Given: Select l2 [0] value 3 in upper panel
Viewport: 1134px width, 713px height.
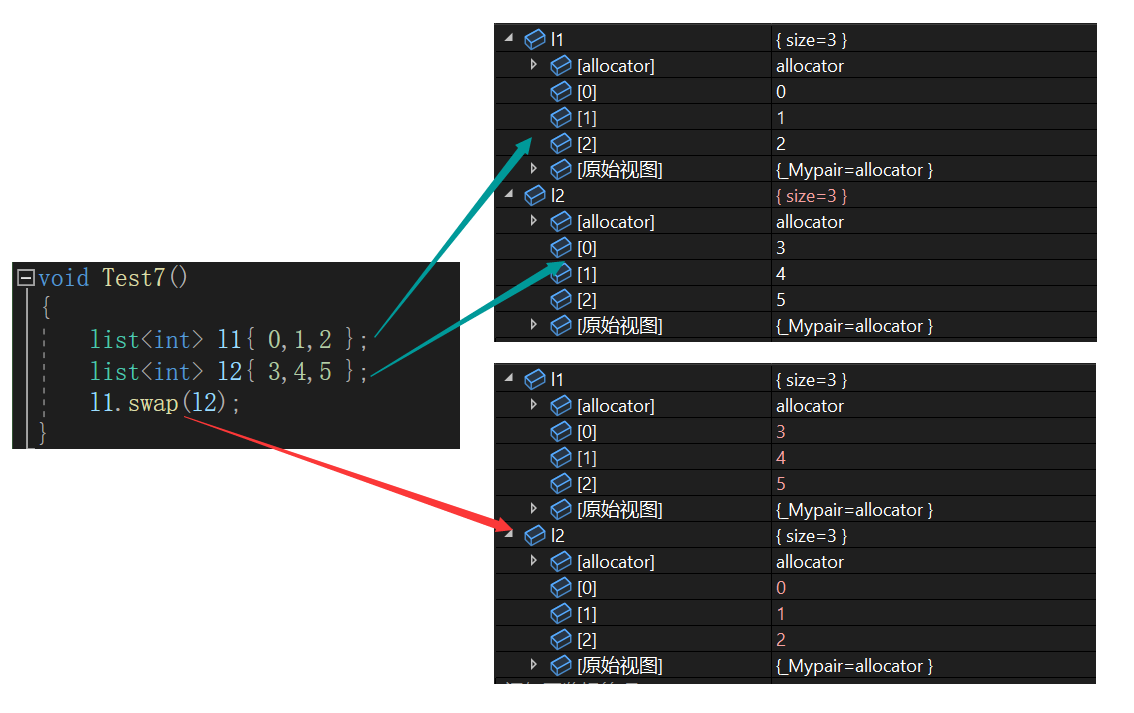Looking at the screenshot, I should click(x=780, y=248).
